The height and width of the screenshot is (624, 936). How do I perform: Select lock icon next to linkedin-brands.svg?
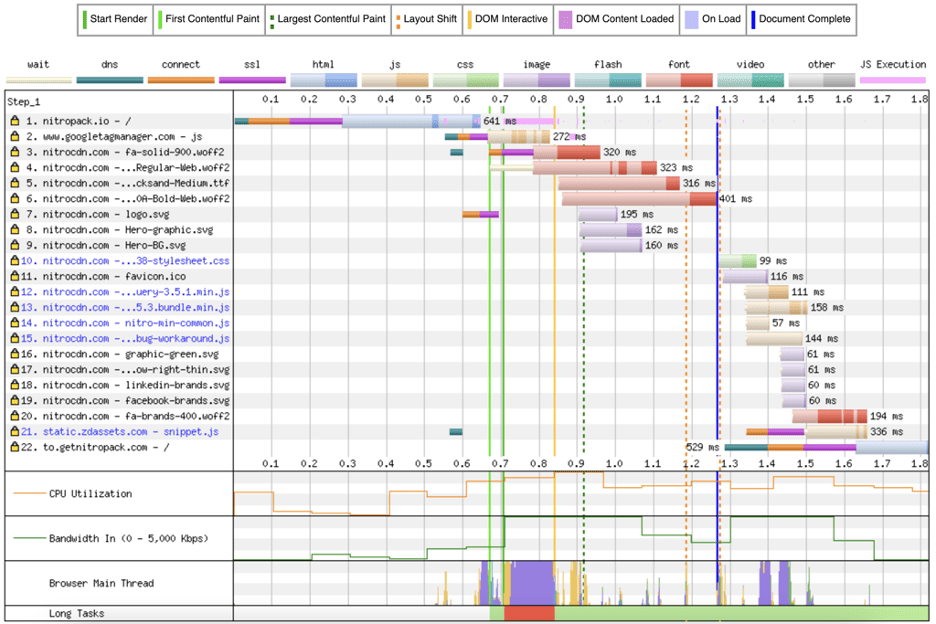pyautogui.click(x=15, y=385)
